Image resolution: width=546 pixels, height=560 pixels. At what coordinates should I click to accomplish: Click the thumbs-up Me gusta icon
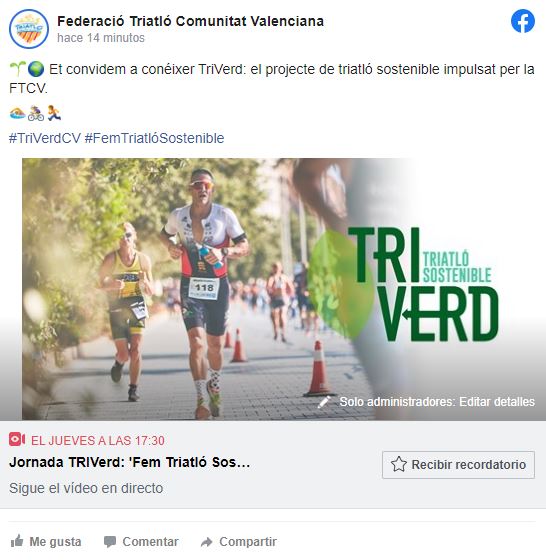[17, 541]
